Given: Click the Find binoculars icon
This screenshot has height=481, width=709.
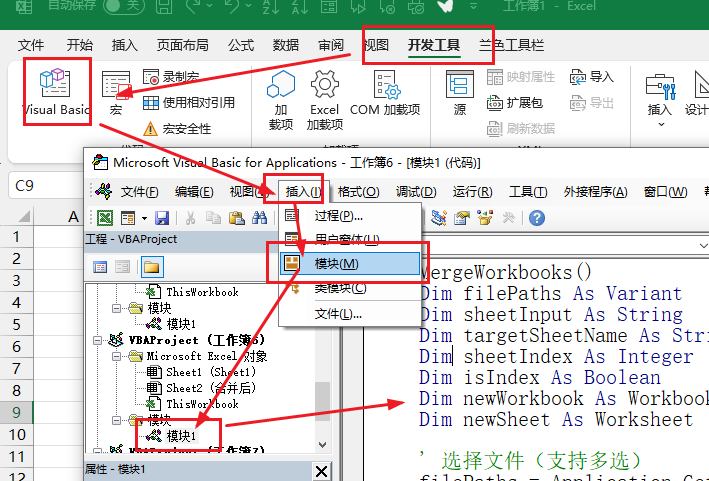Looking at the screenshot, I should (x=260, y=218).
